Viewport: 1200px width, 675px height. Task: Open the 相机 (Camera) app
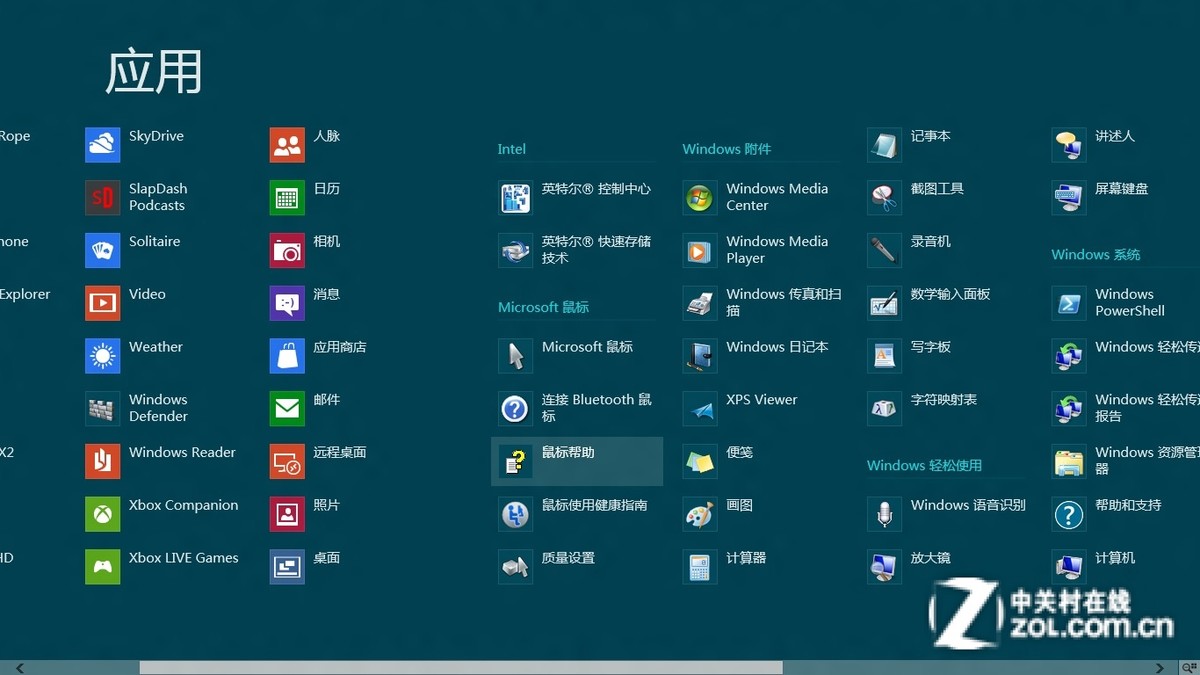[287, 250]
